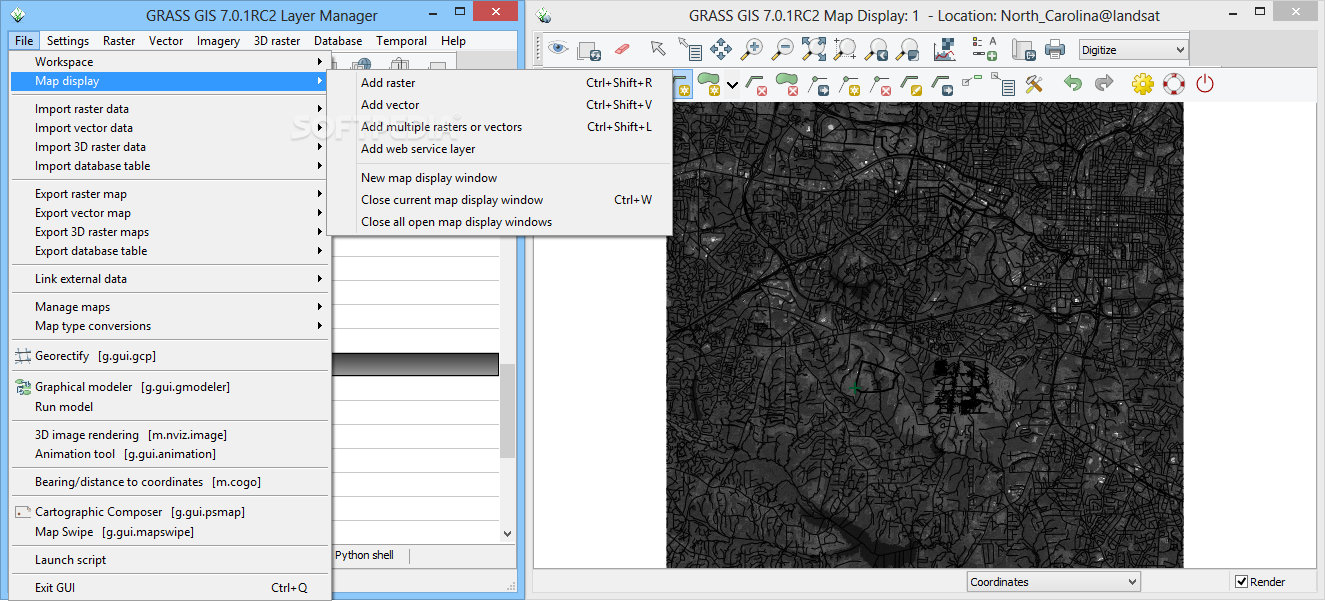Expand Export 3D raster maps submenu
The height and width of the screenshot is (601, 1325).
(x=169, y=232)
